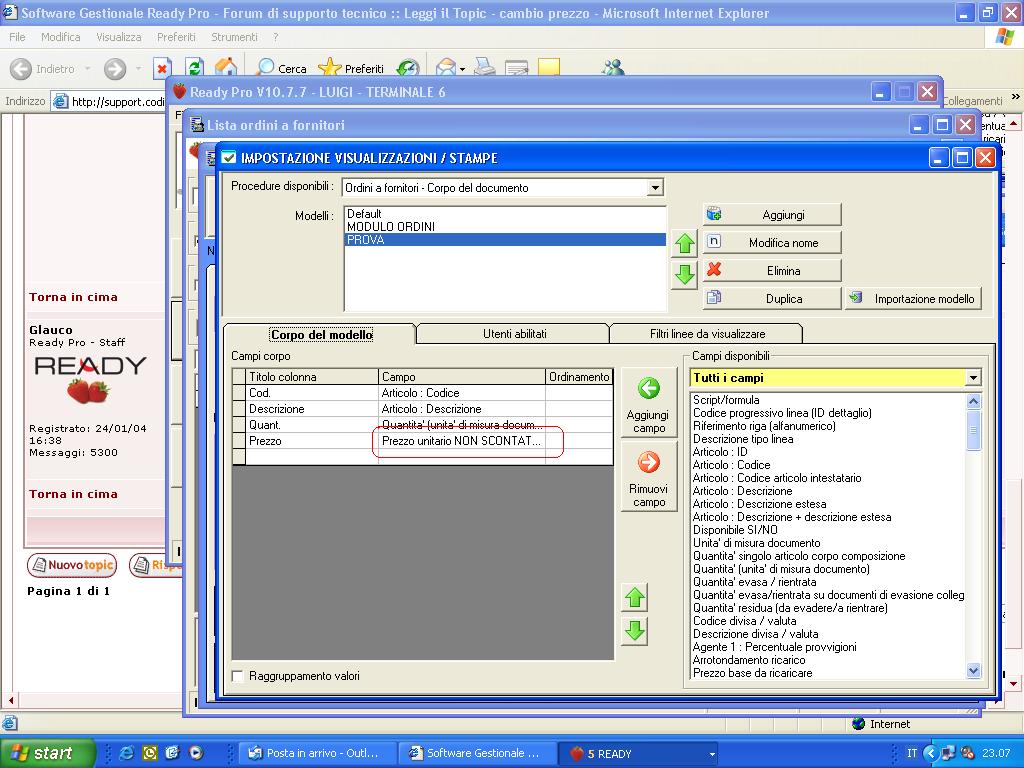Open the Strumenti menu
Viewport: 1024px width, 768px height.
(234, 37)
